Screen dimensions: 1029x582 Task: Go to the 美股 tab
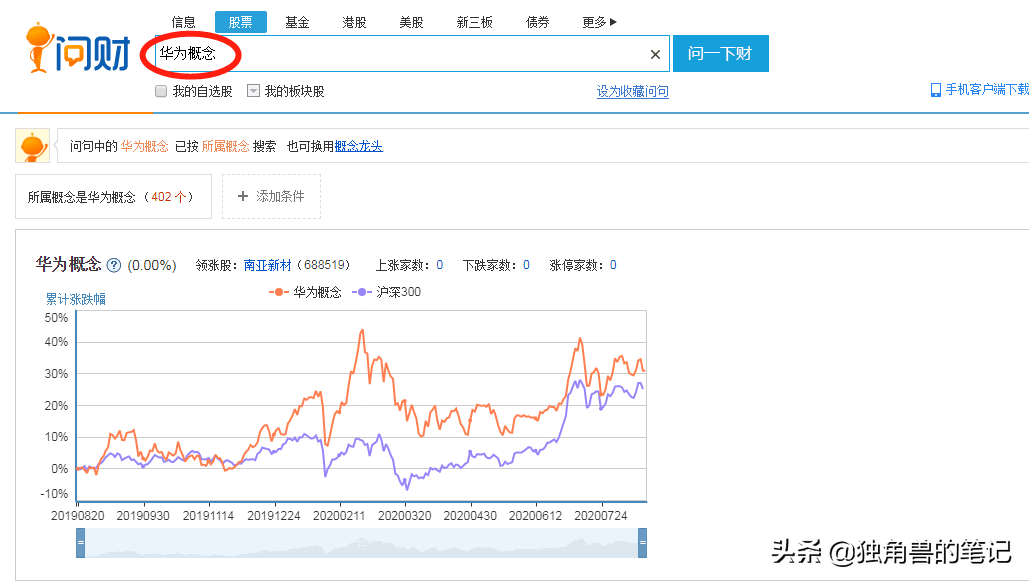tap(411, 22)
